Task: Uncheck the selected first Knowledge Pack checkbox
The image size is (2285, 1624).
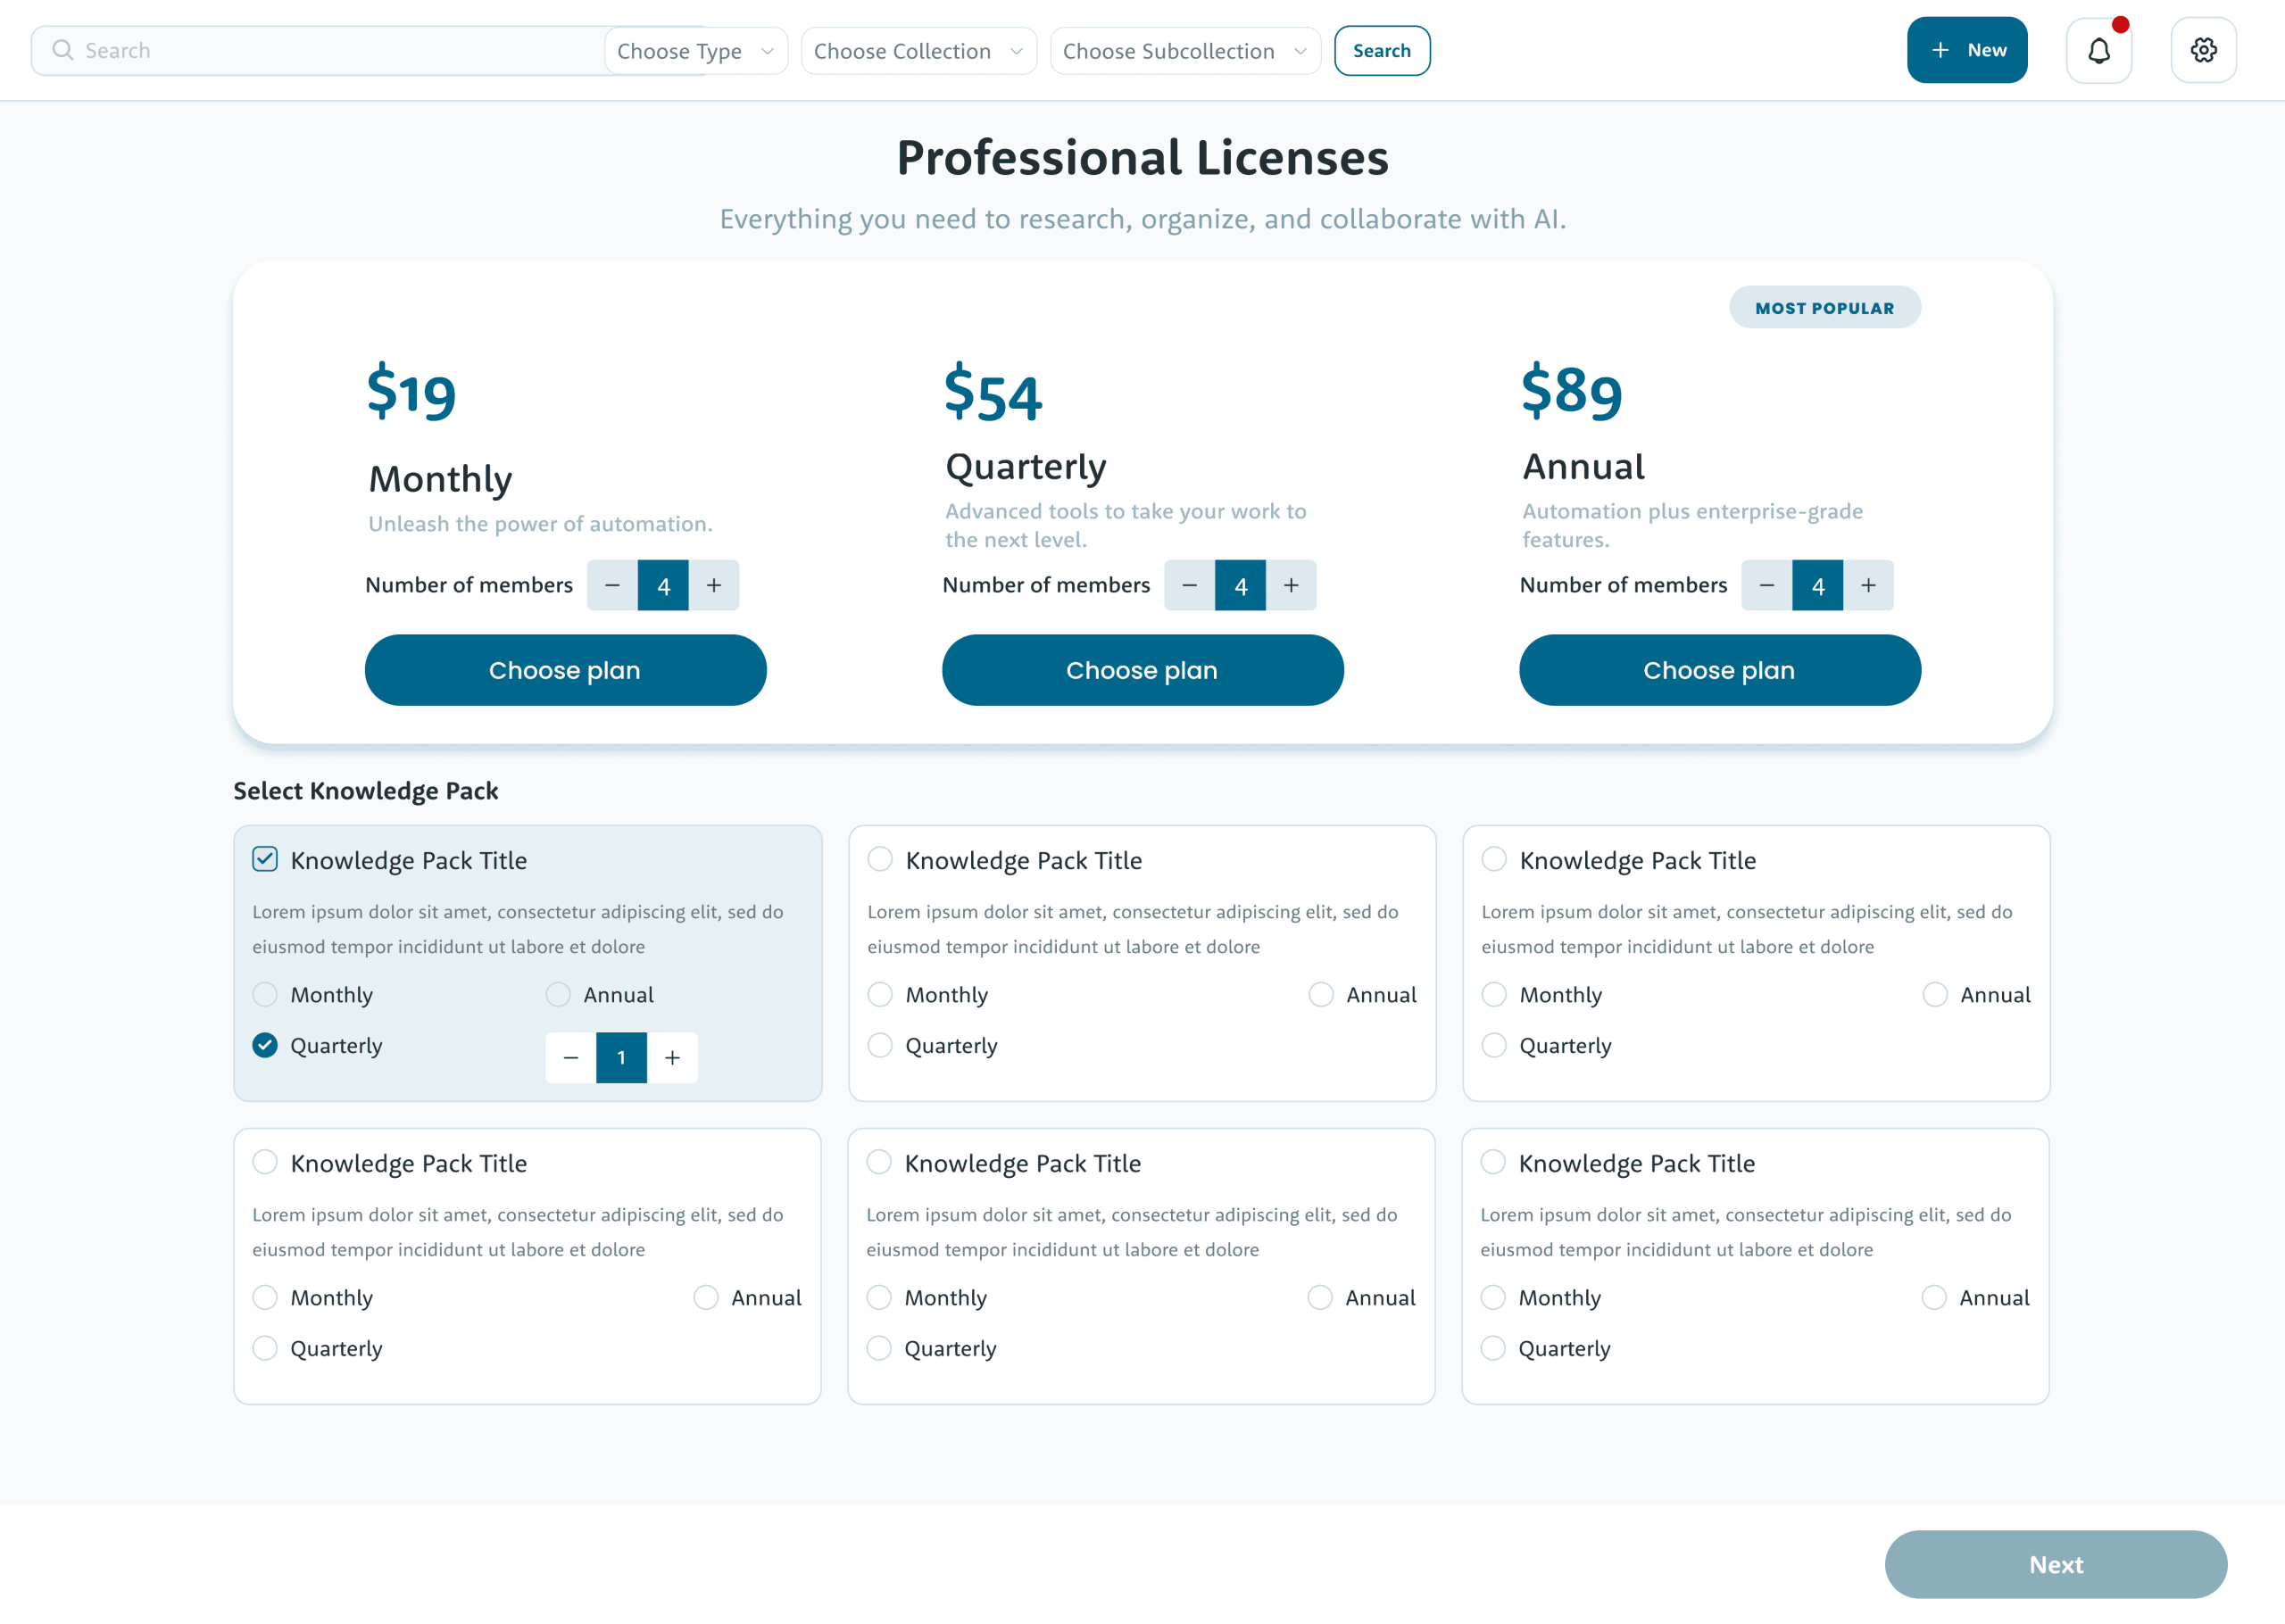Action: click(x=265, y=859)
